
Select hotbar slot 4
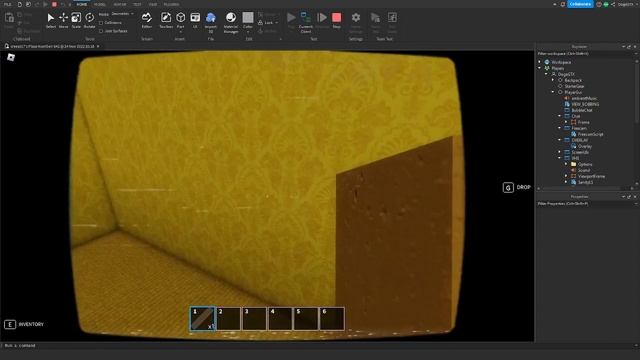(280, 318)
